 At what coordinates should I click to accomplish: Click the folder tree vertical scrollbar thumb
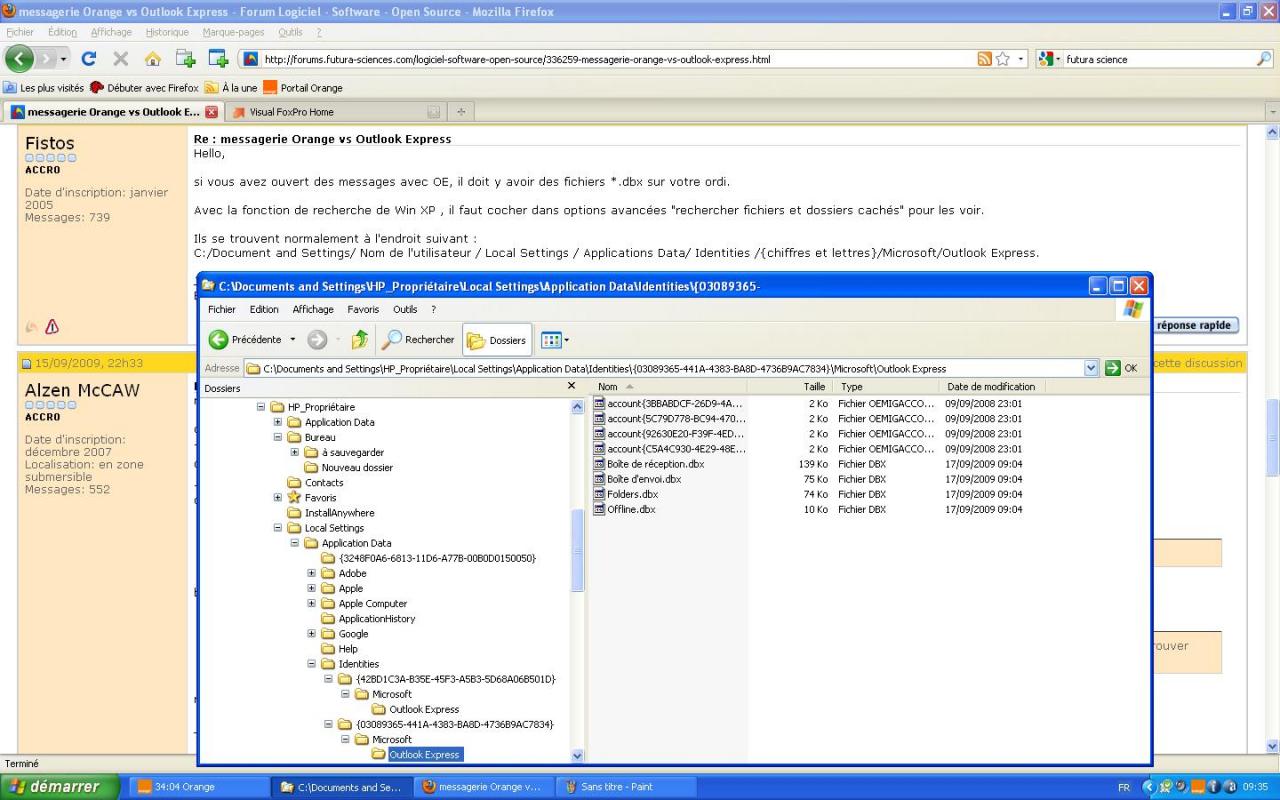(577, 550)
